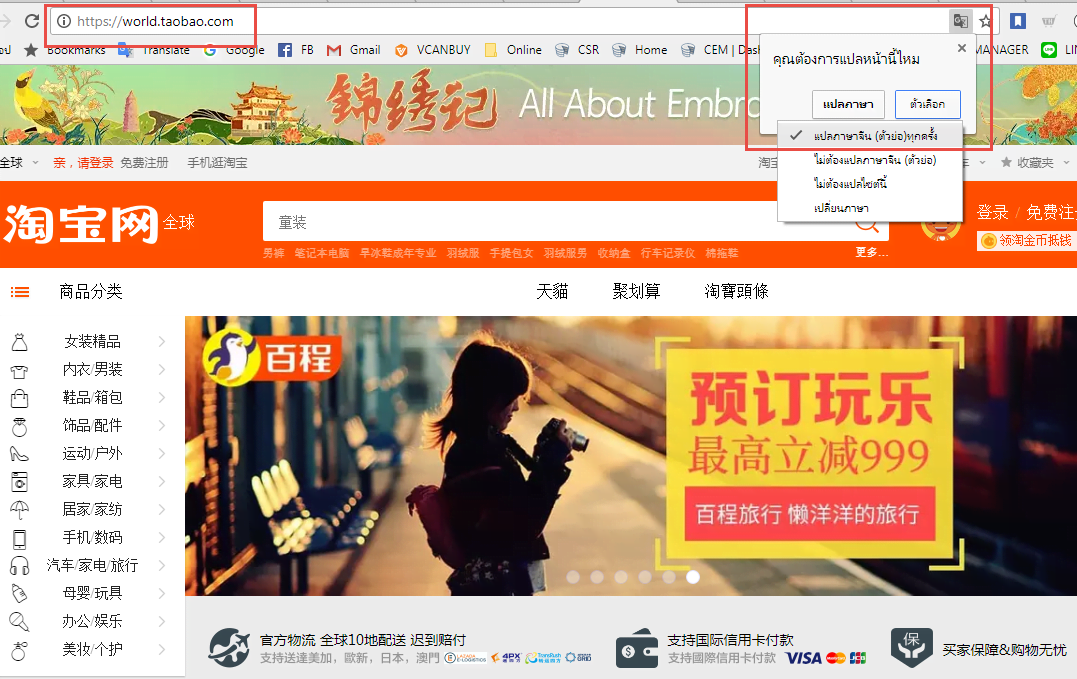This screenshot has height=679, width=1077.
Task: Click the orange list icon beside 商品分类
Action: [20, 292]
